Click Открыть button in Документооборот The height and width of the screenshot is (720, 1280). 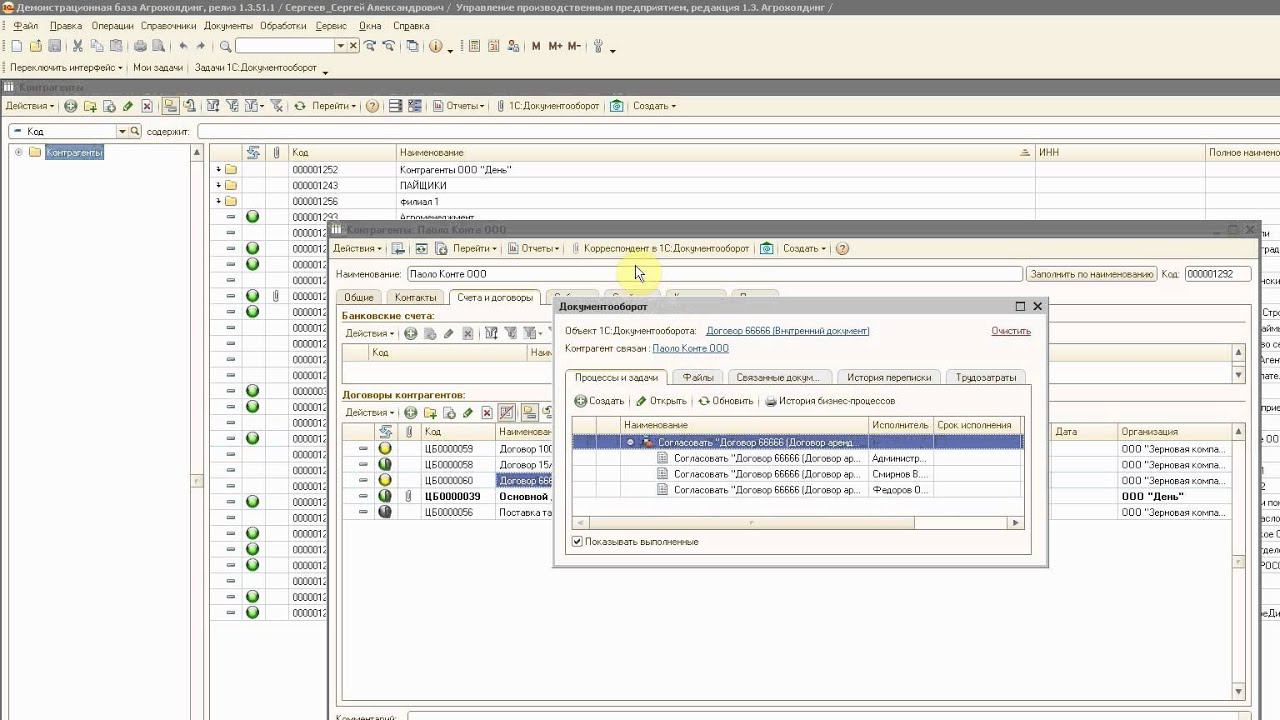point(661,401)
